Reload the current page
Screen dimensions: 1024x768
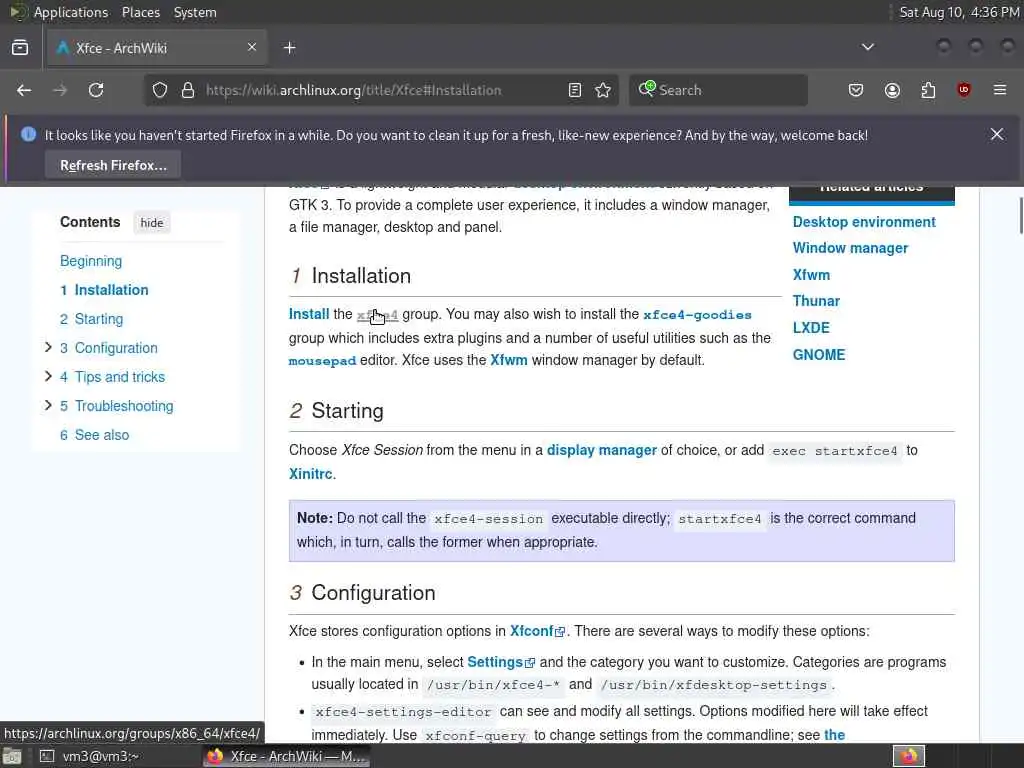[96, 90]
